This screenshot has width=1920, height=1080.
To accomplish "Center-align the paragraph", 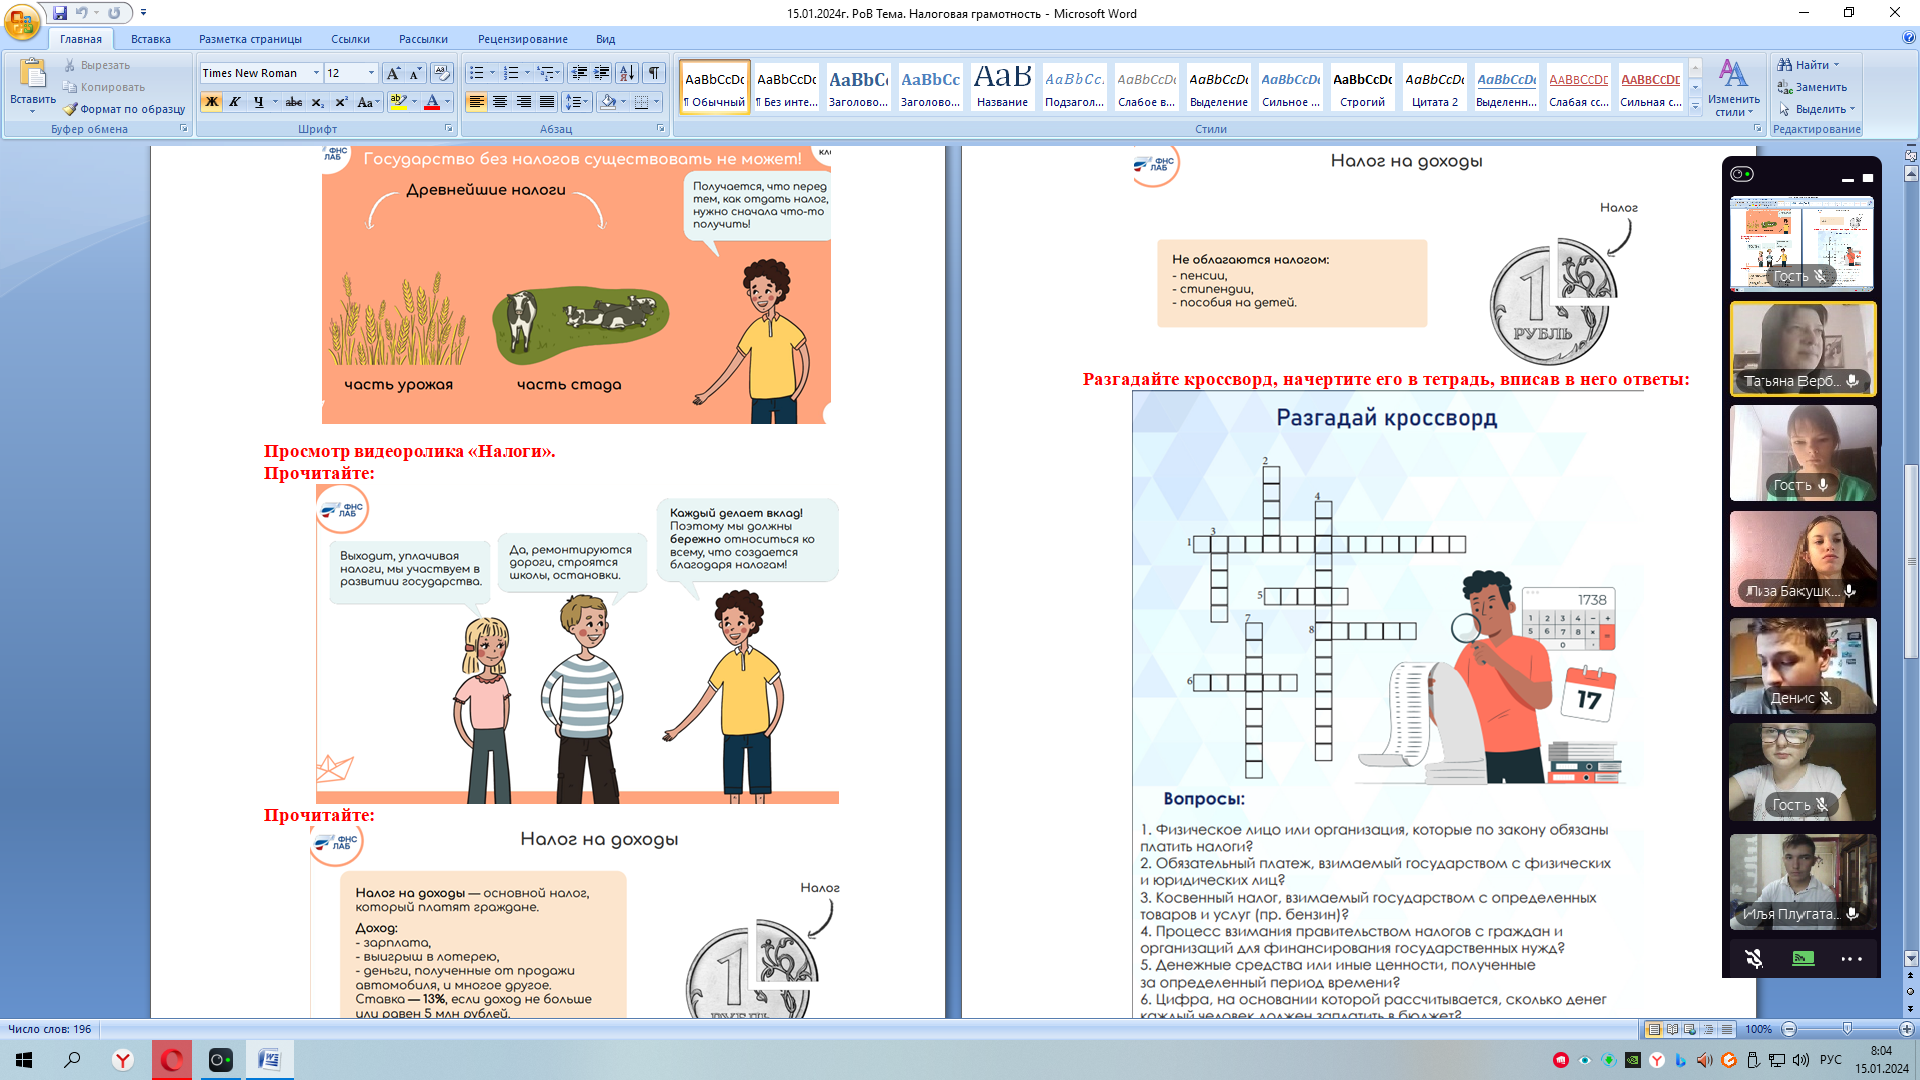I will coord(499,102).
